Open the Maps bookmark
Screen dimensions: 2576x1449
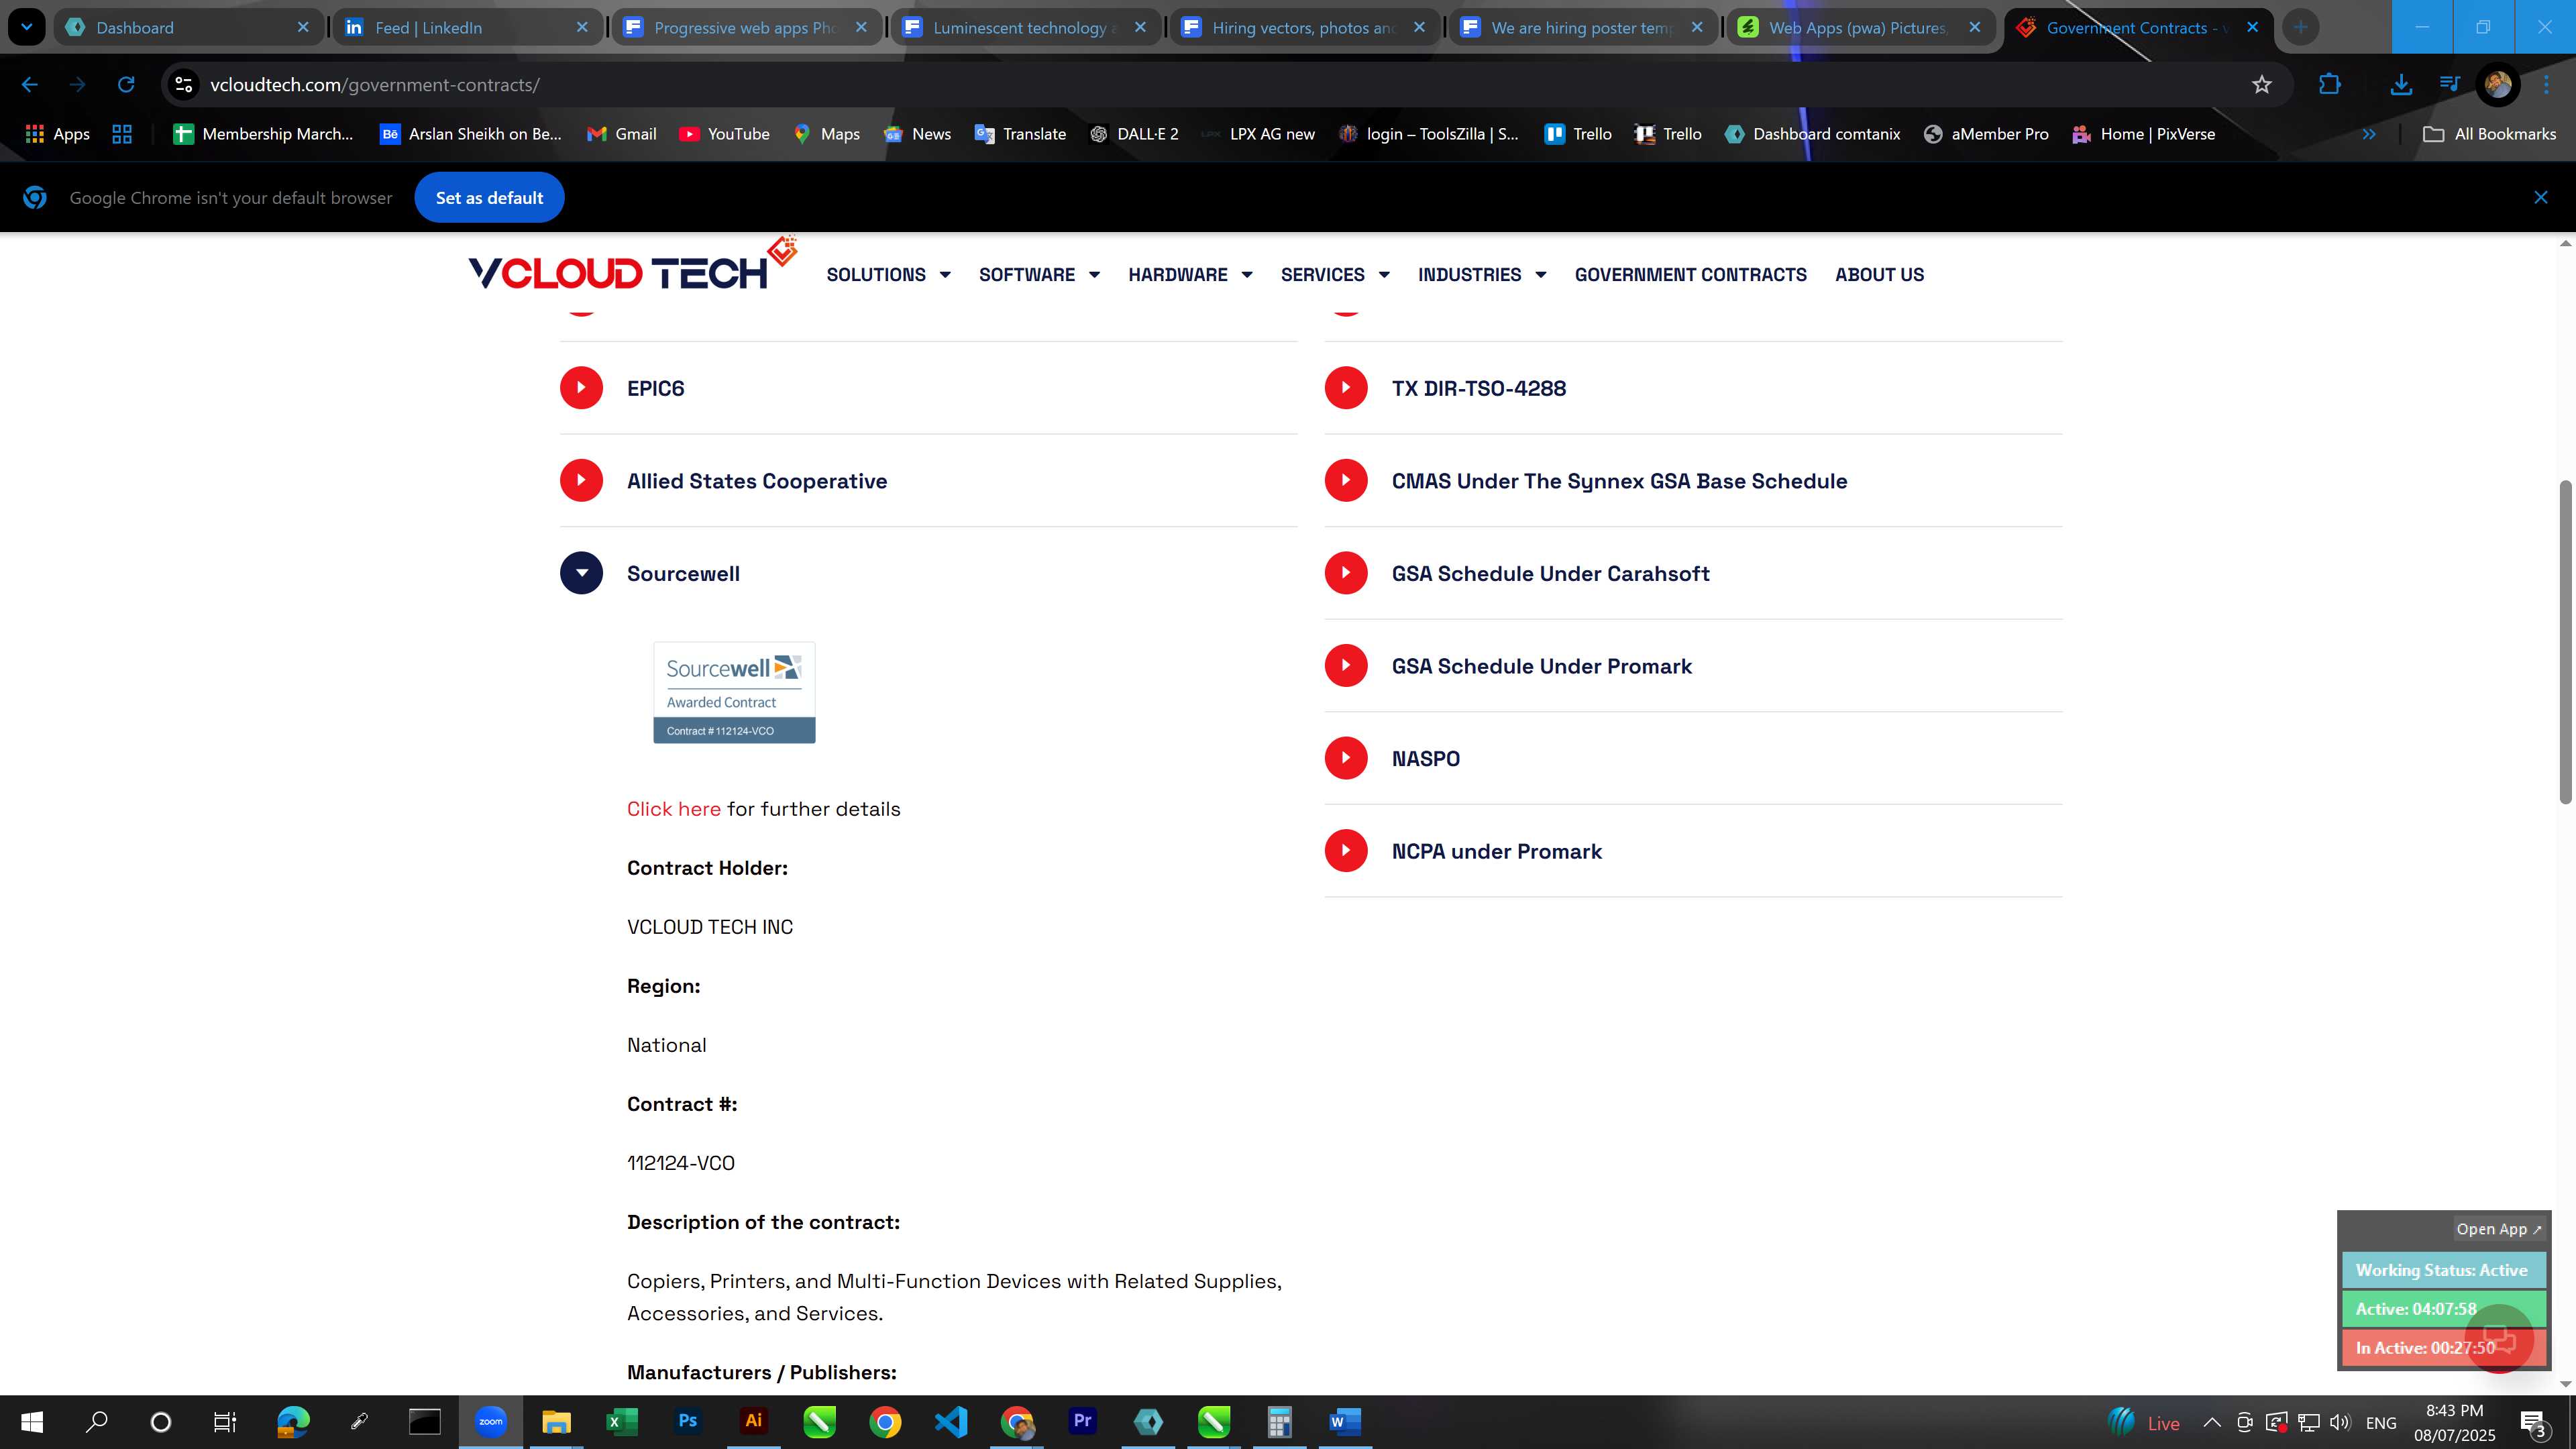[x=826, y=134]
